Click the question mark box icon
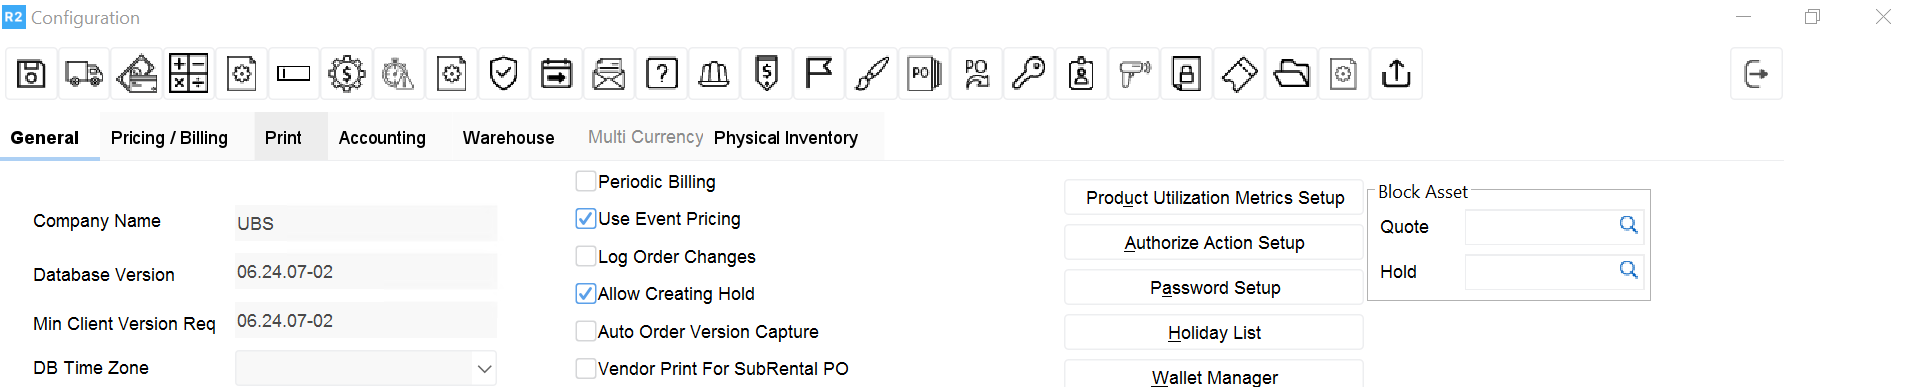 coord(661,74)
